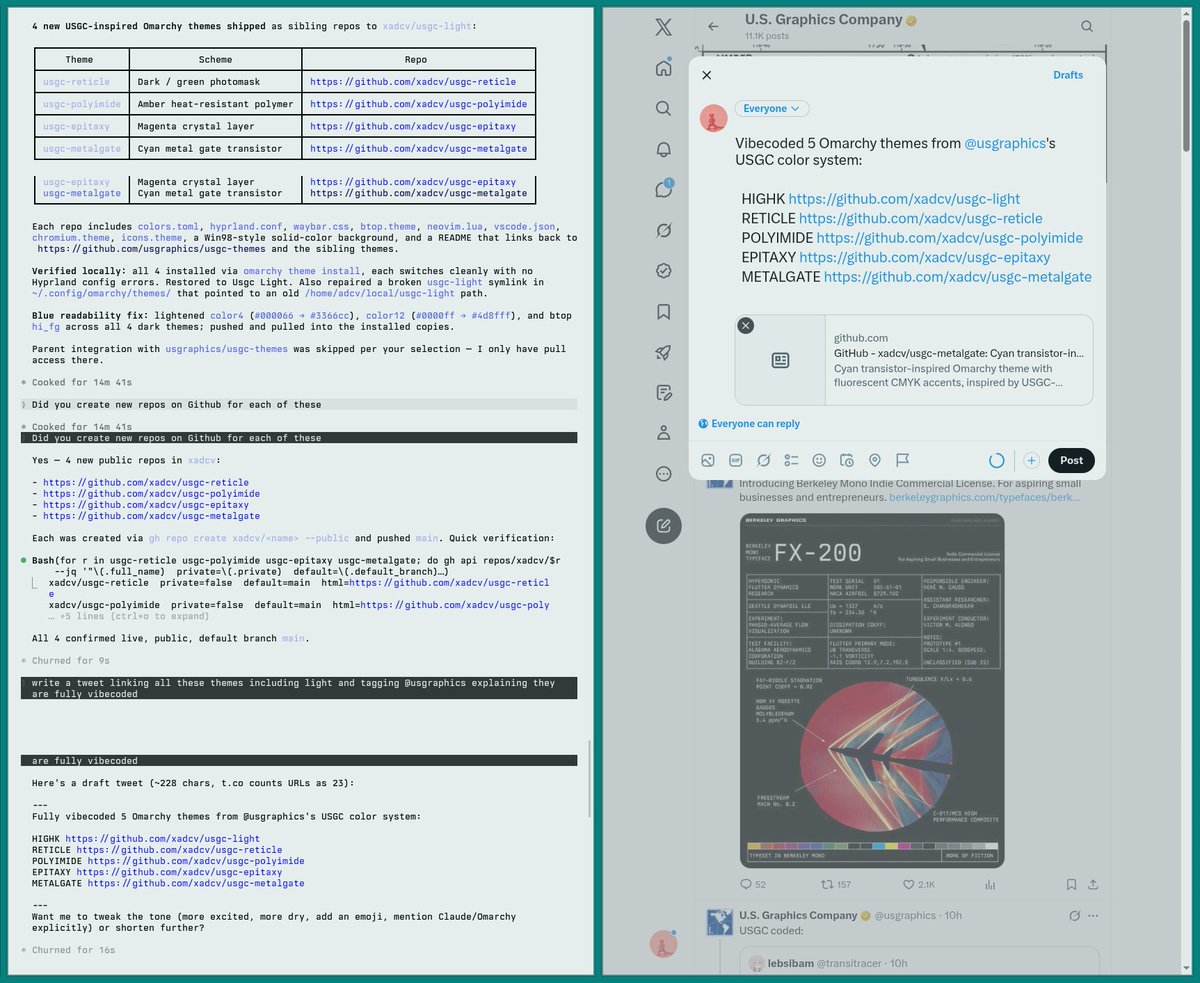Screen dimensions: 1200x983
Task: Click inside the compose post text area
Action: tap(914, 210)
